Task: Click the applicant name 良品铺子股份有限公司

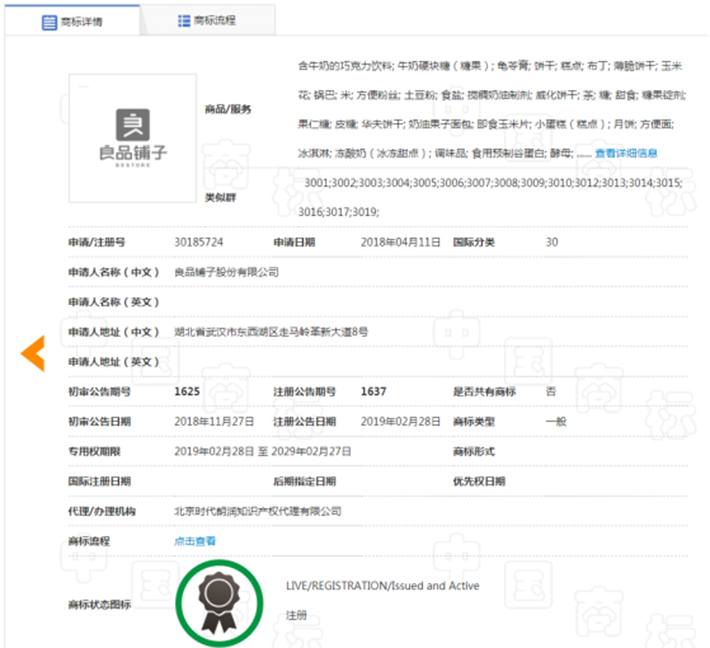Action: (225, 272)
